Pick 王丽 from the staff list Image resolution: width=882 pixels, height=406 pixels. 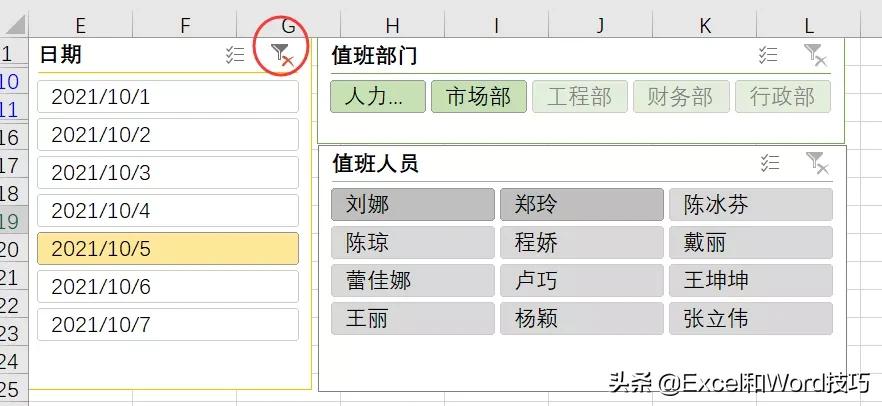click(x=413, y=319)
